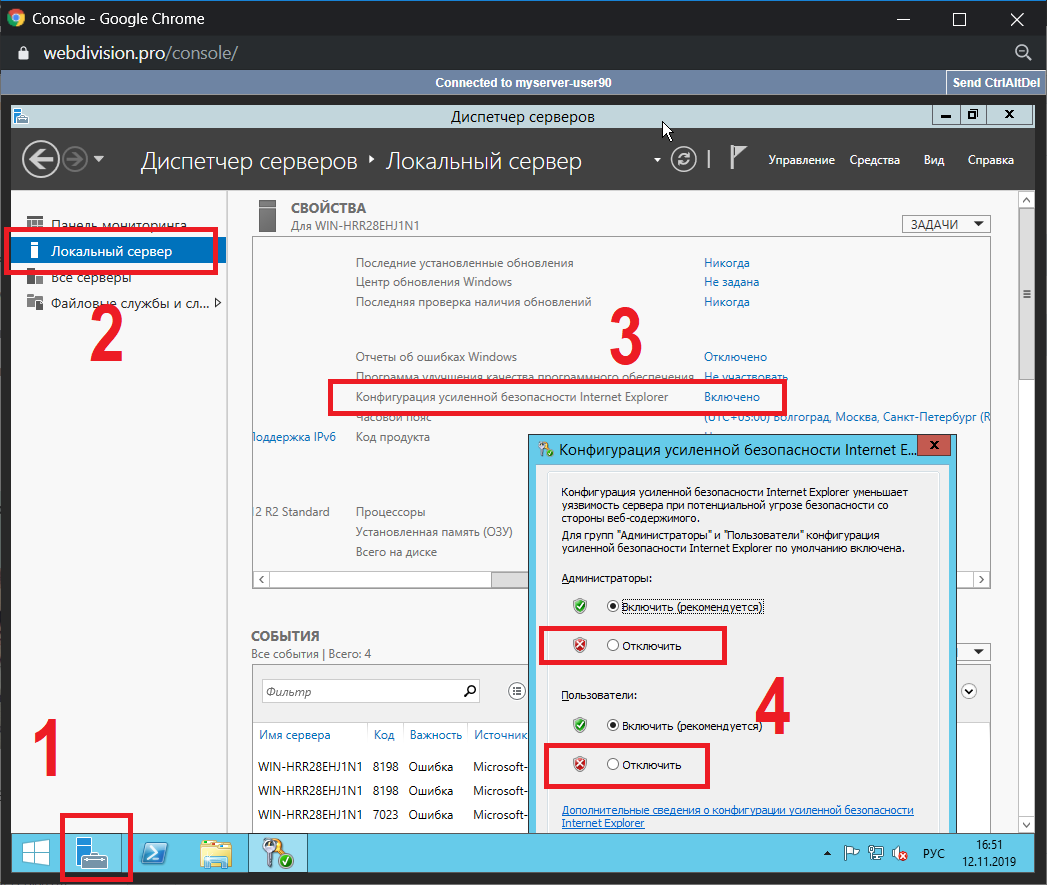The image size is (1047, 885).
Task: Select Отключить for Пользователи
Action: pyautogui.click(x=613, y=765)
